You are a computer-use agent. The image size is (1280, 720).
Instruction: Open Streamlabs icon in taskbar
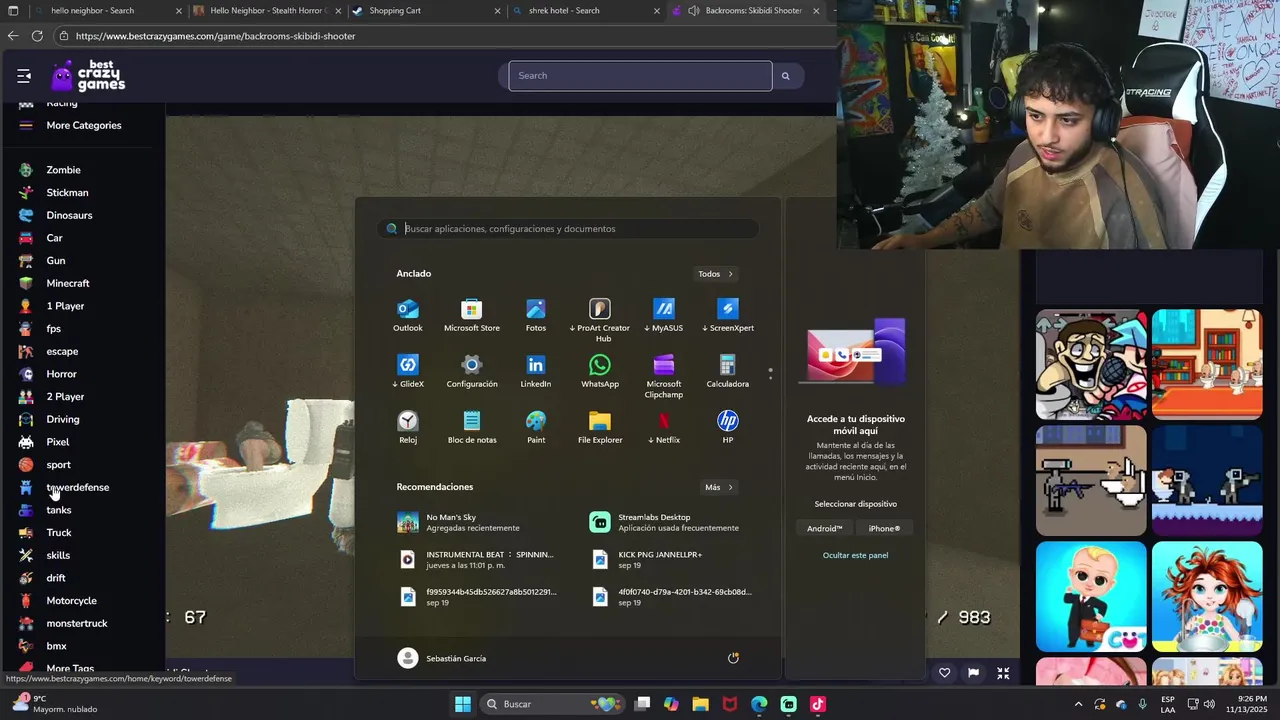[788, 704]
